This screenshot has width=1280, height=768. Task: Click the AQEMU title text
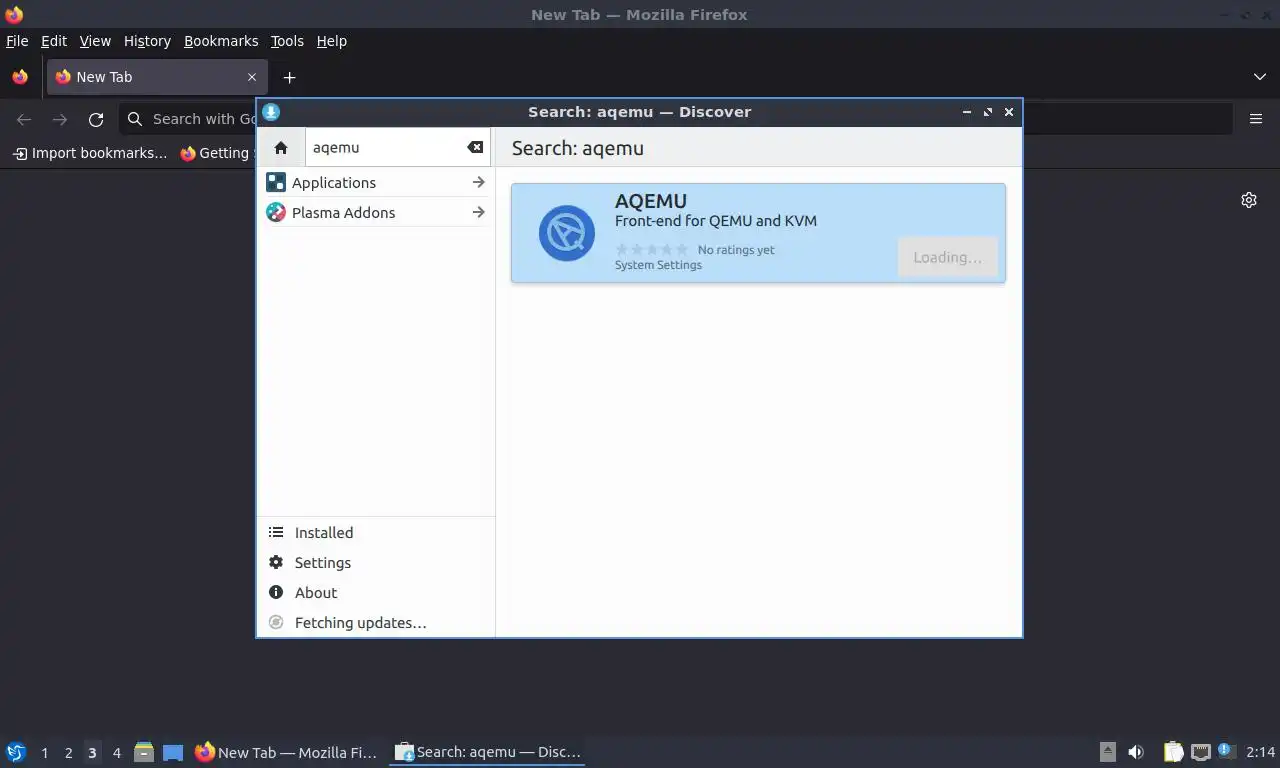pos(651,201)
